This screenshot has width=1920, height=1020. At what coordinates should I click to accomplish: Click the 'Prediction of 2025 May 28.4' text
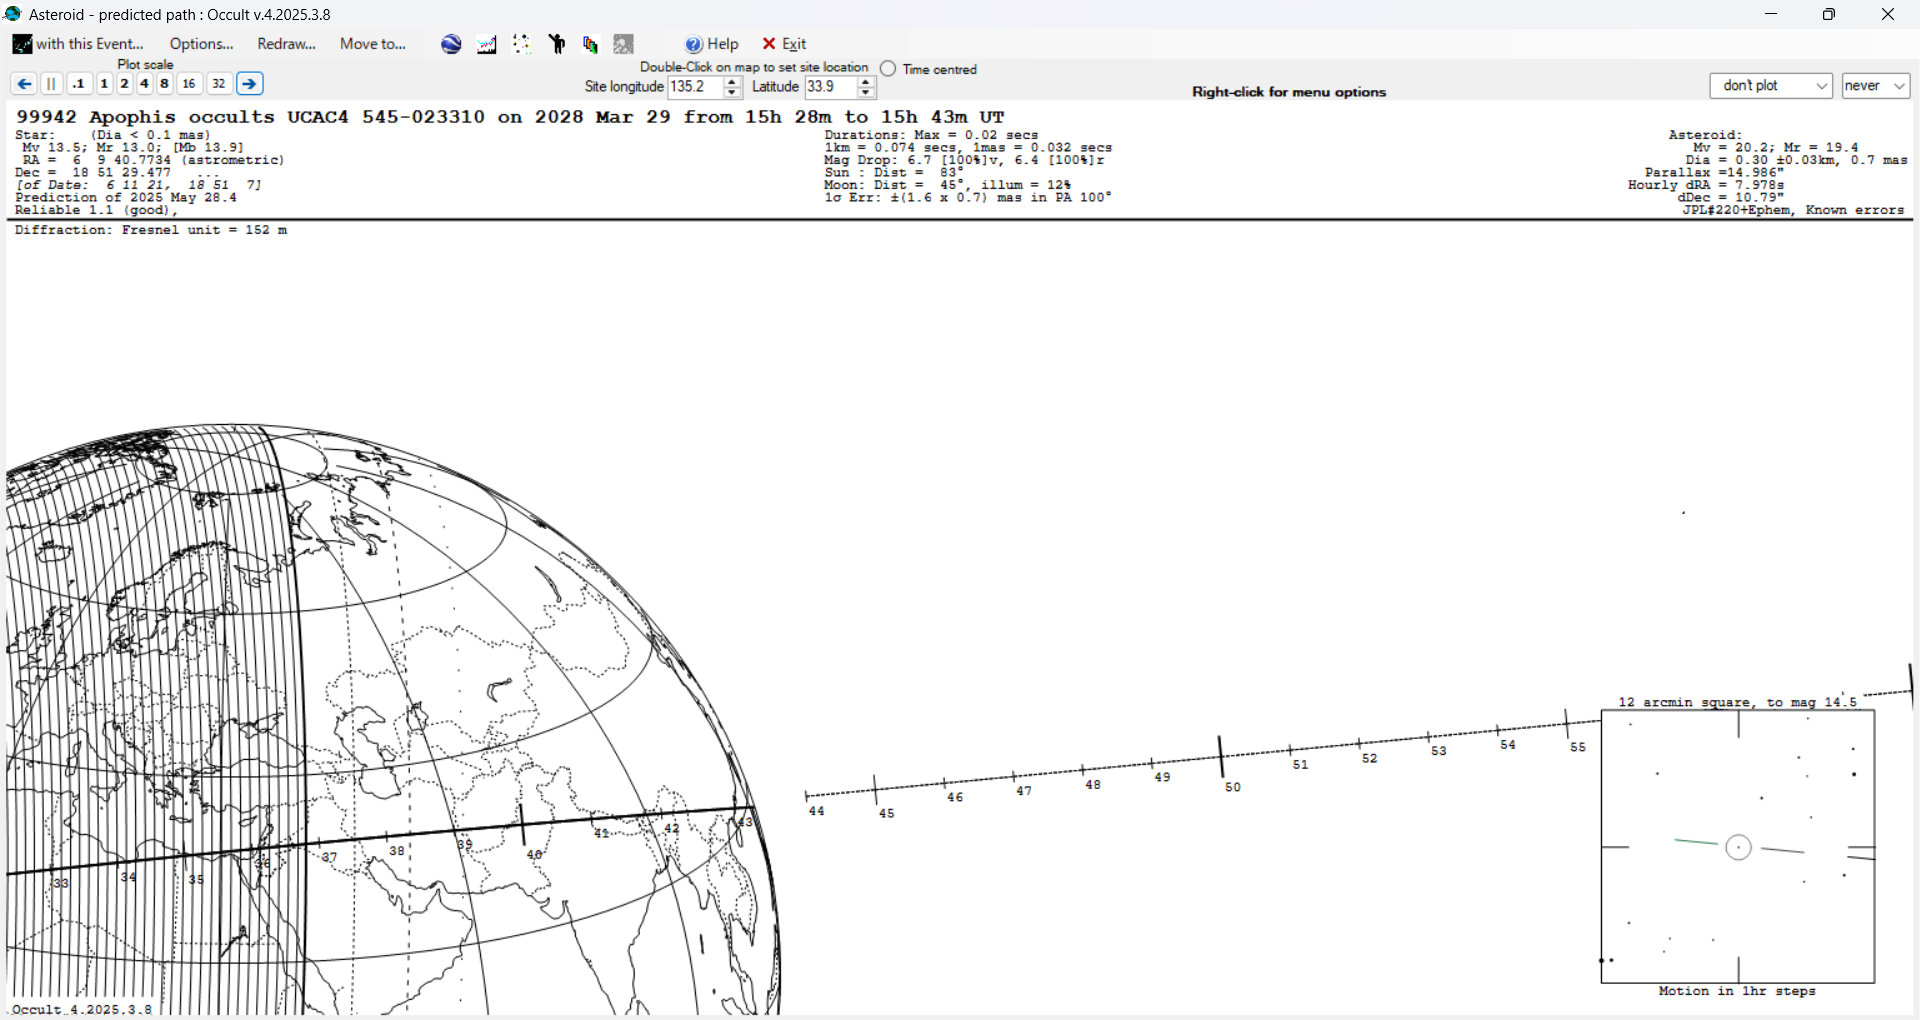(x=126, y=198)
